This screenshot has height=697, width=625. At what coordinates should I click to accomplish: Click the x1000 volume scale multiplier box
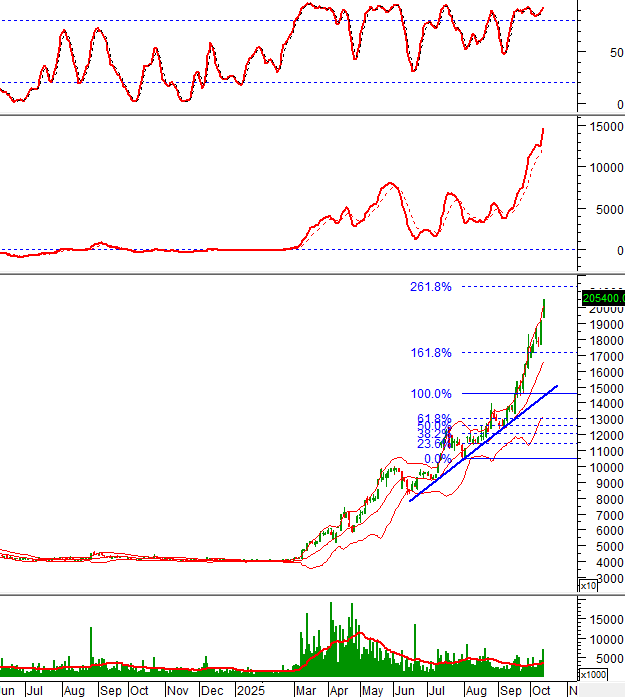pos(593,675)
